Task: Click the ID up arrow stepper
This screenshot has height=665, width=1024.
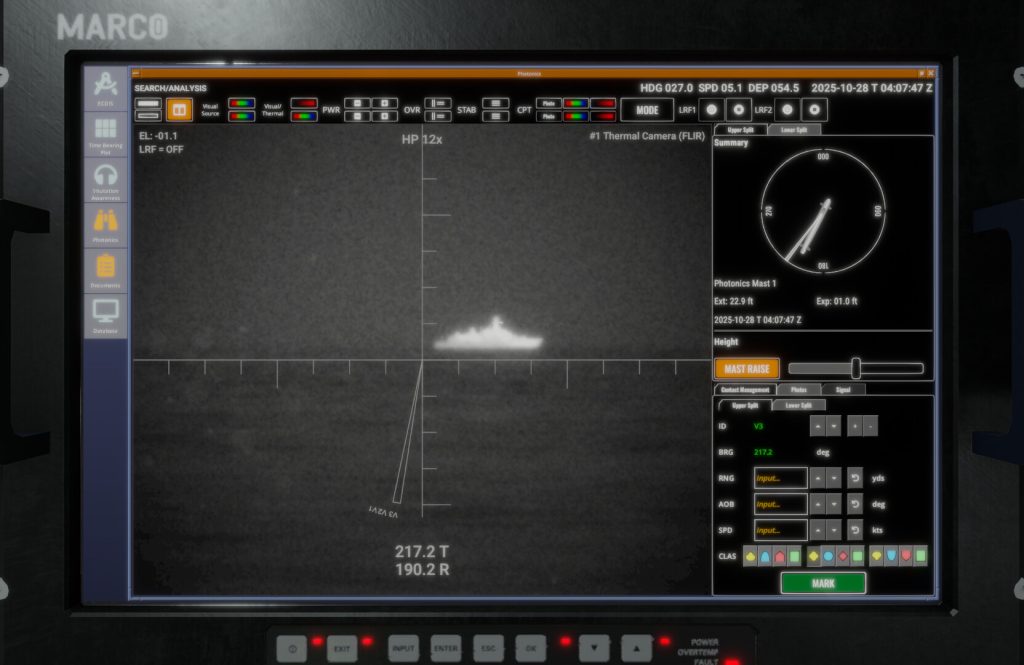Action: [x=817, y=426]
